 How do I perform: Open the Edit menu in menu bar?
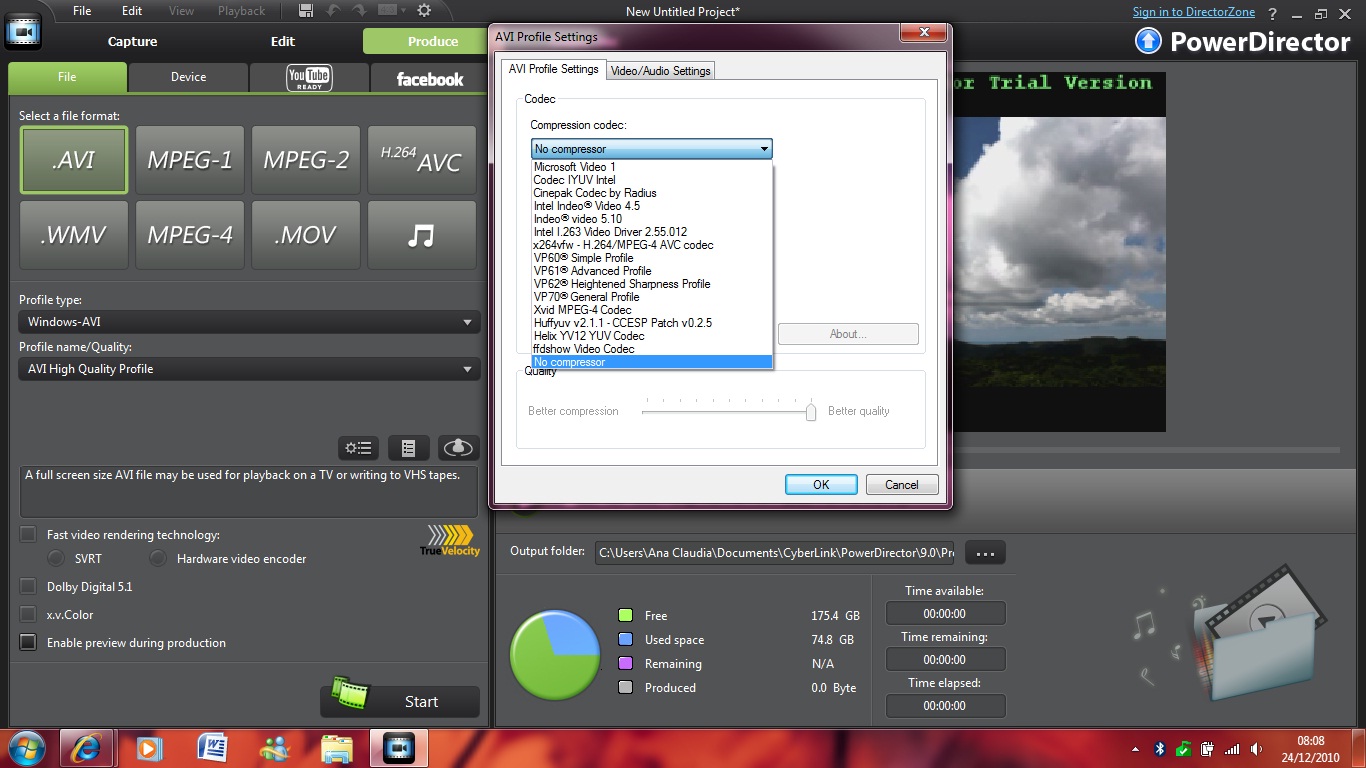pos(132,11)
